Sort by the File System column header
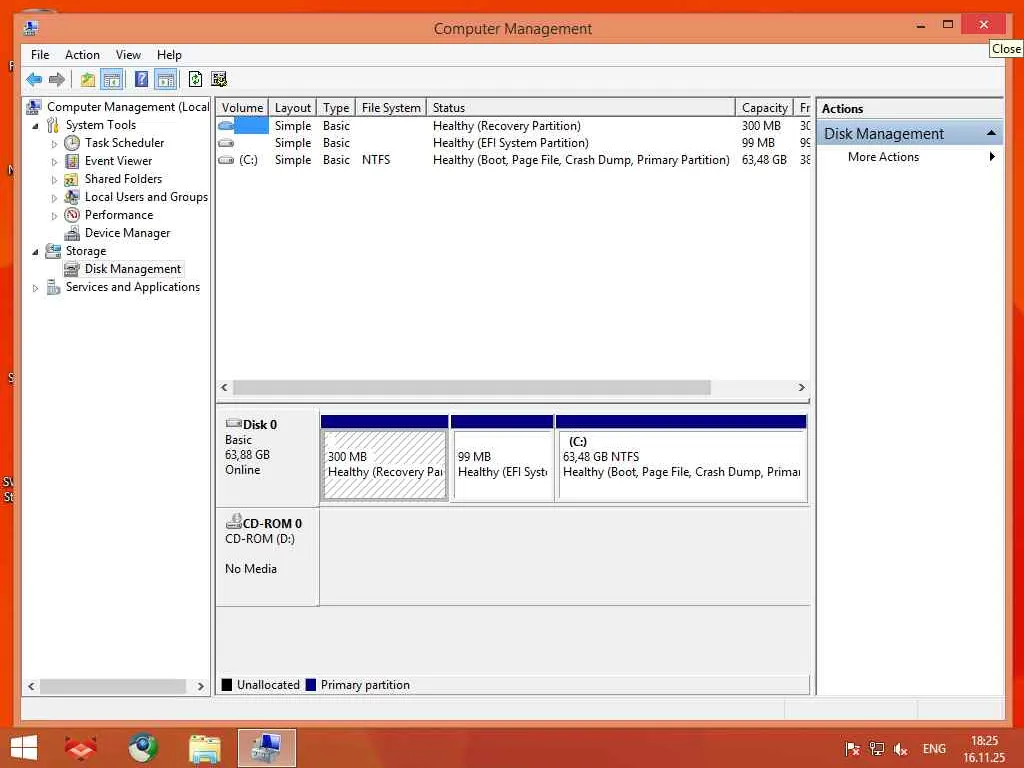Image resolution: width=1024 pixels, height=768 pixels. [391, 108]
